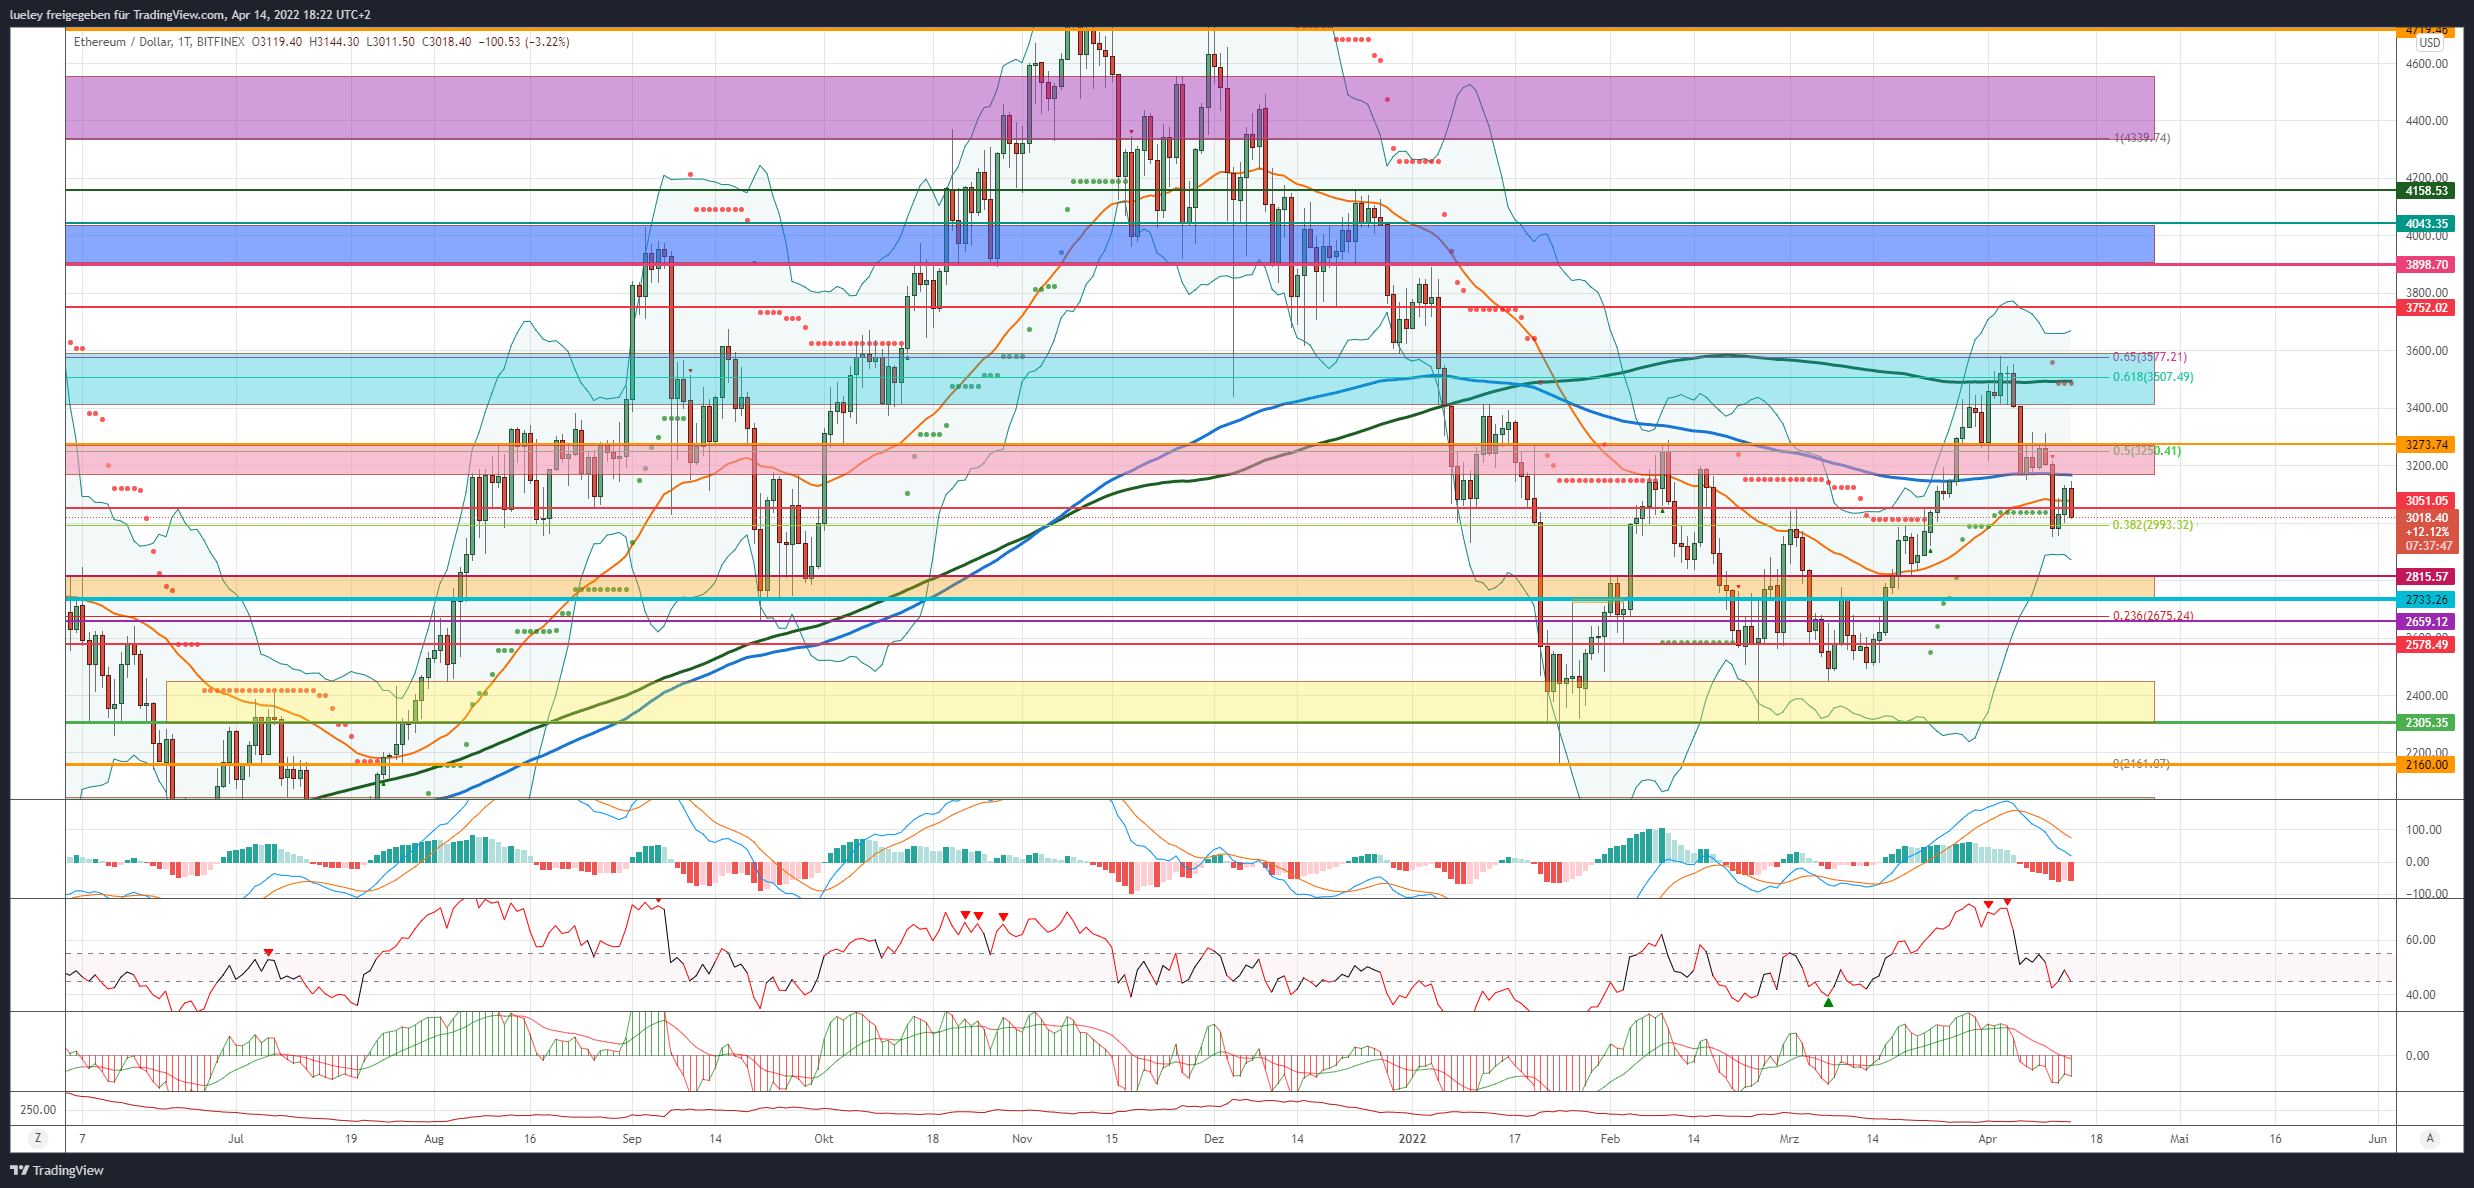2474x1188 pixels.
Task: Click the Fibonacci 0.236(2675.24) level label
Action: click(x=2153, y=616)
